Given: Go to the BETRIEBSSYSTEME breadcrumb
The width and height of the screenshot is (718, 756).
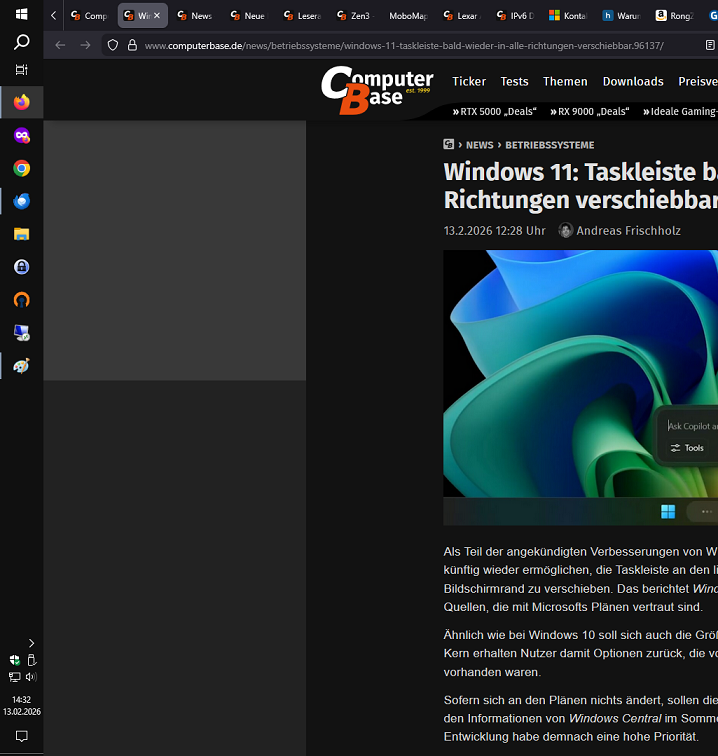Looking at the screenshot, I should point(550,145).
